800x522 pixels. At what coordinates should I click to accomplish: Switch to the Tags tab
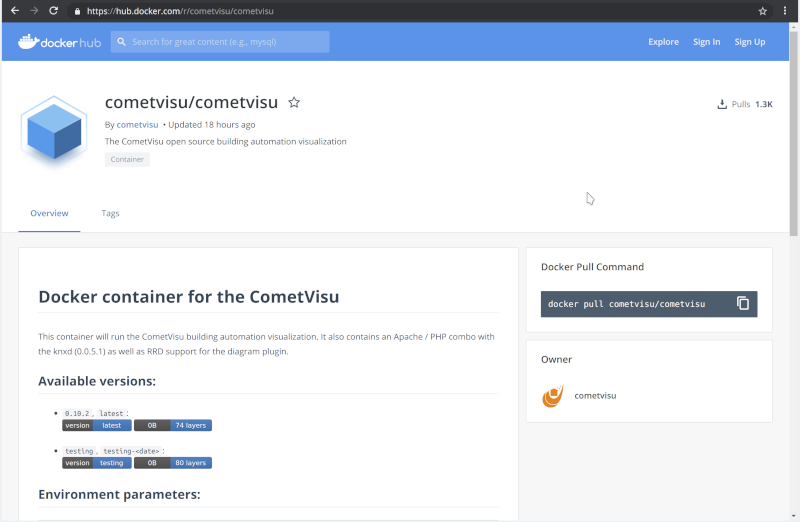[x=110, y=213]
